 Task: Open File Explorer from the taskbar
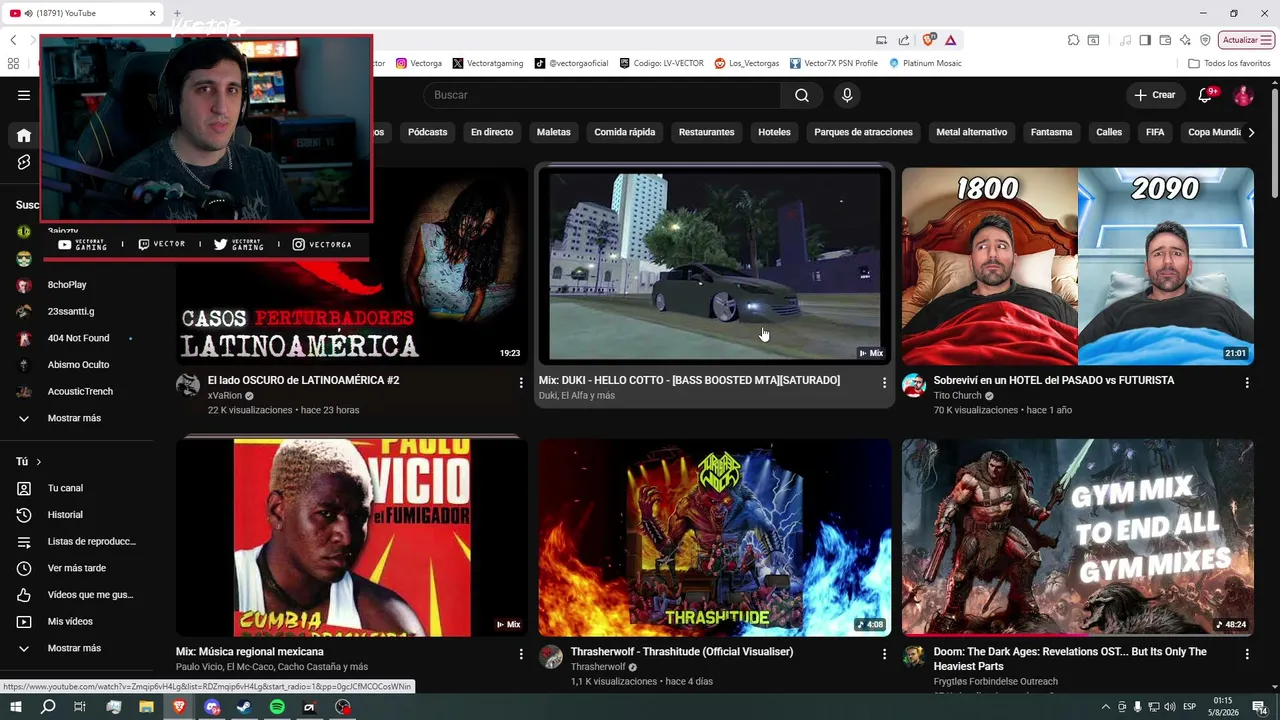coord(146,707)
